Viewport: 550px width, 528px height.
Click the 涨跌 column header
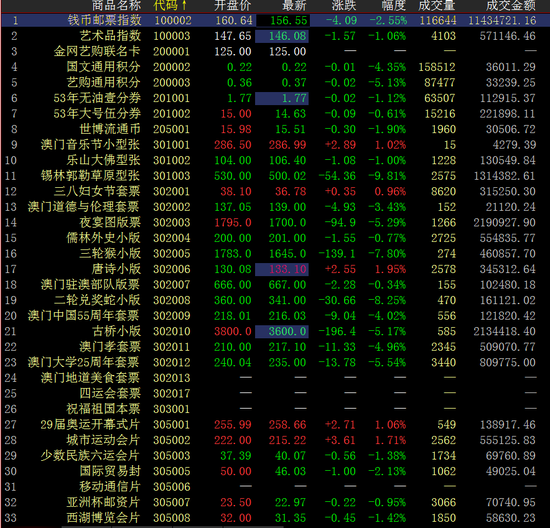(344, 5)
